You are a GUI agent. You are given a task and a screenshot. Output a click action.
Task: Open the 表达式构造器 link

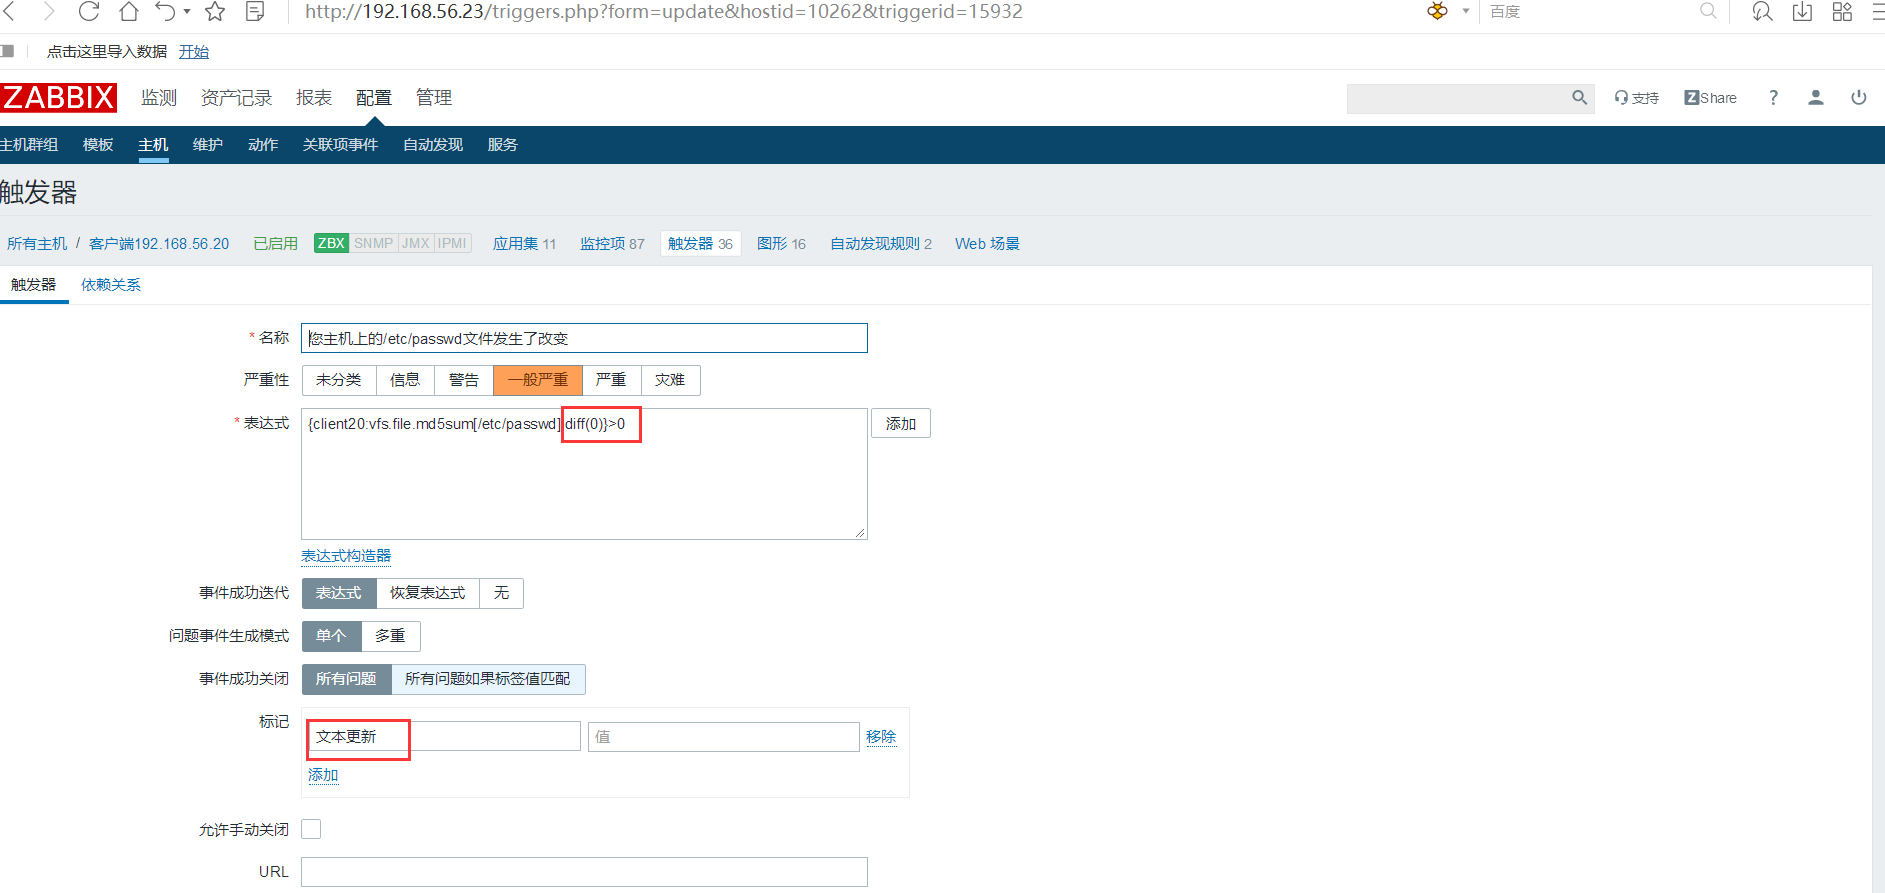coord(346,556)
